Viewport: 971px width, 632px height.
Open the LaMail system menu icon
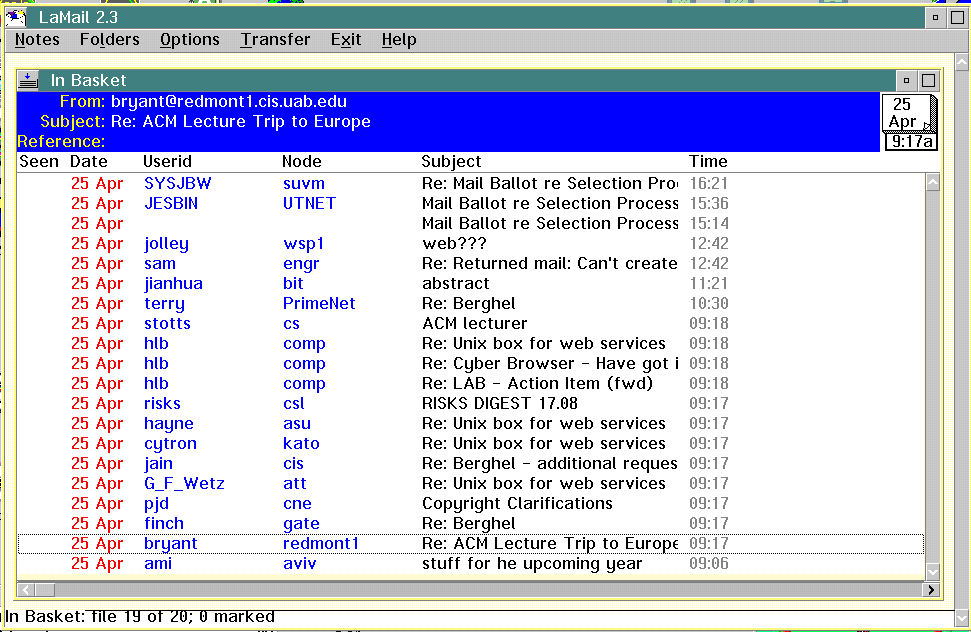coord(16,17)
